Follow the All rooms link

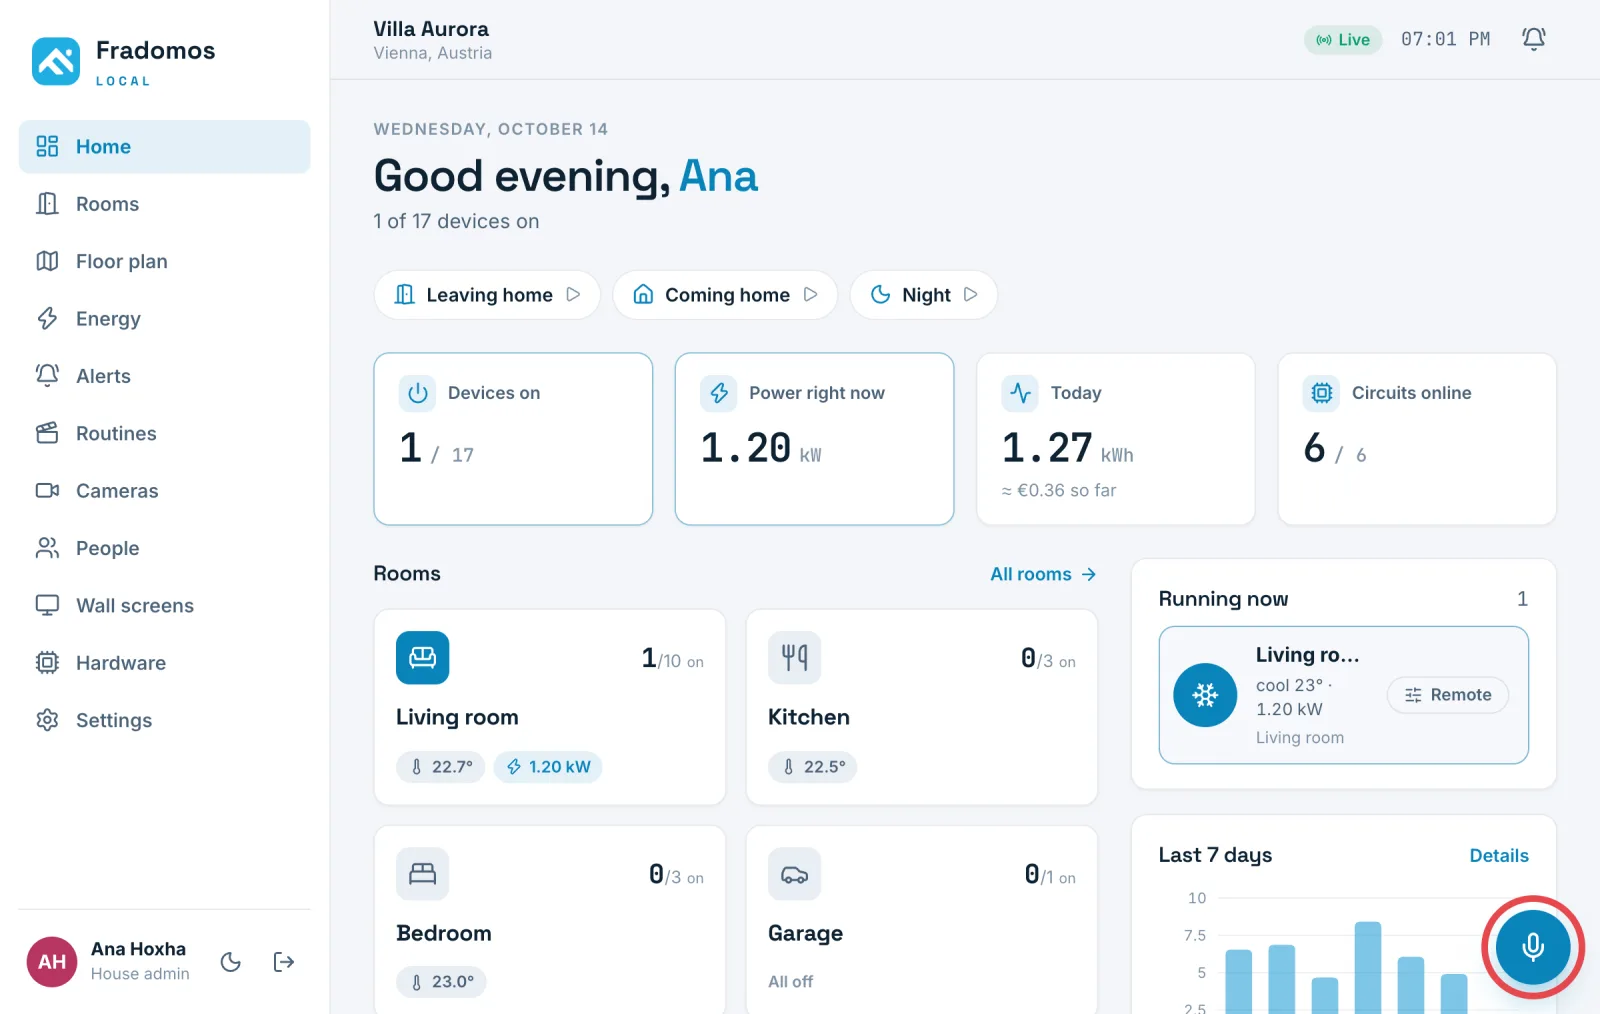(x=1043, y=574)
